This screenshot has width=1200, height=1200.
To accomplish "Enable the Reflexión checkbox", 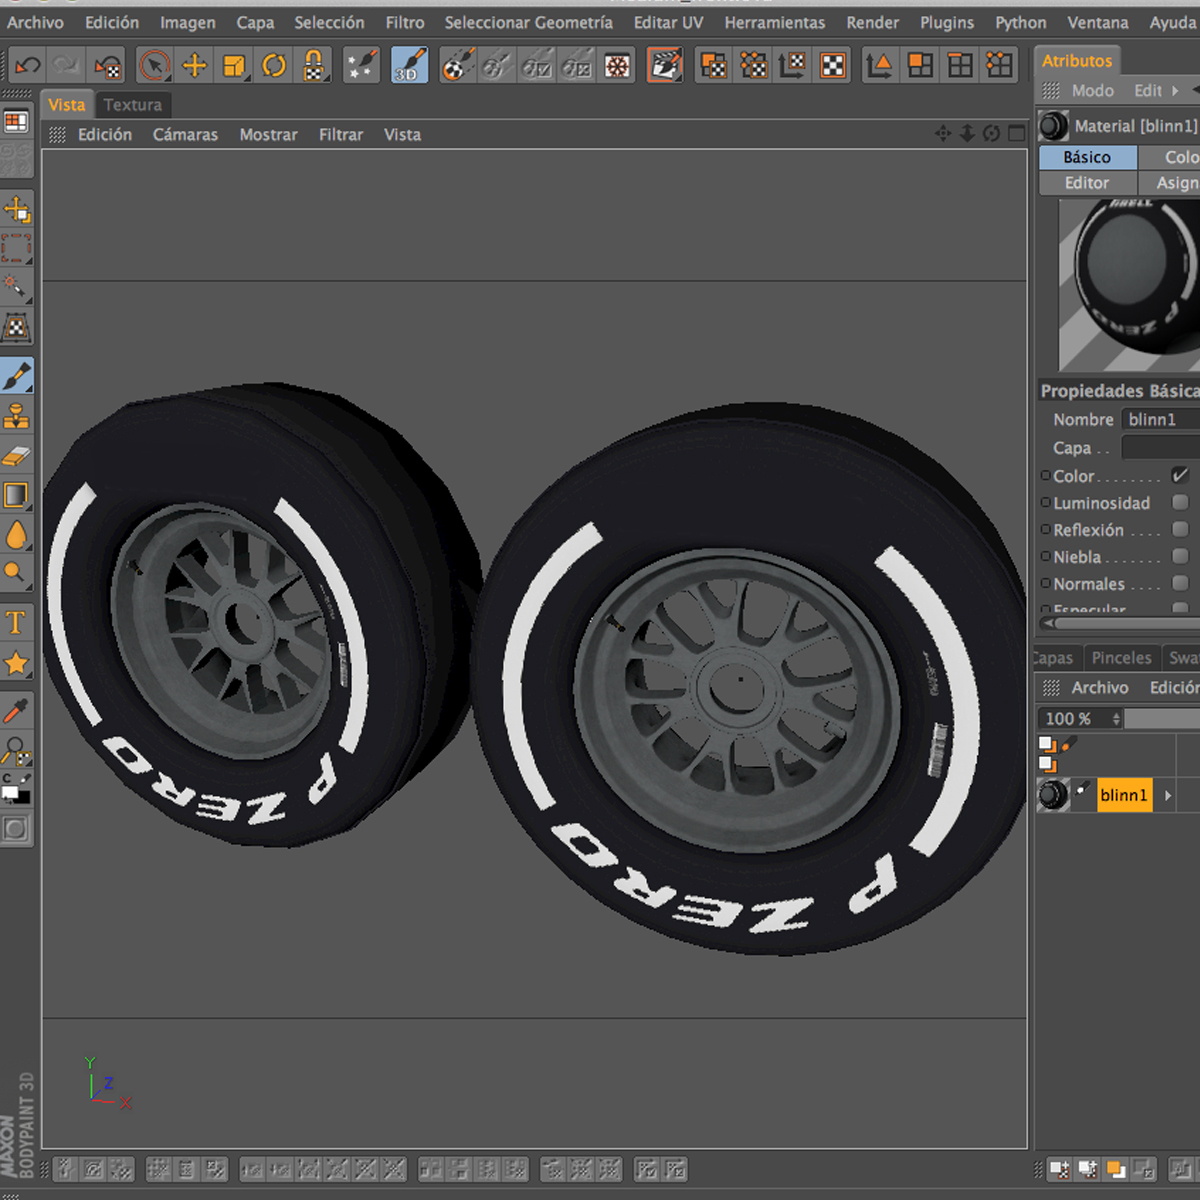I will [x=1180, y=529].
